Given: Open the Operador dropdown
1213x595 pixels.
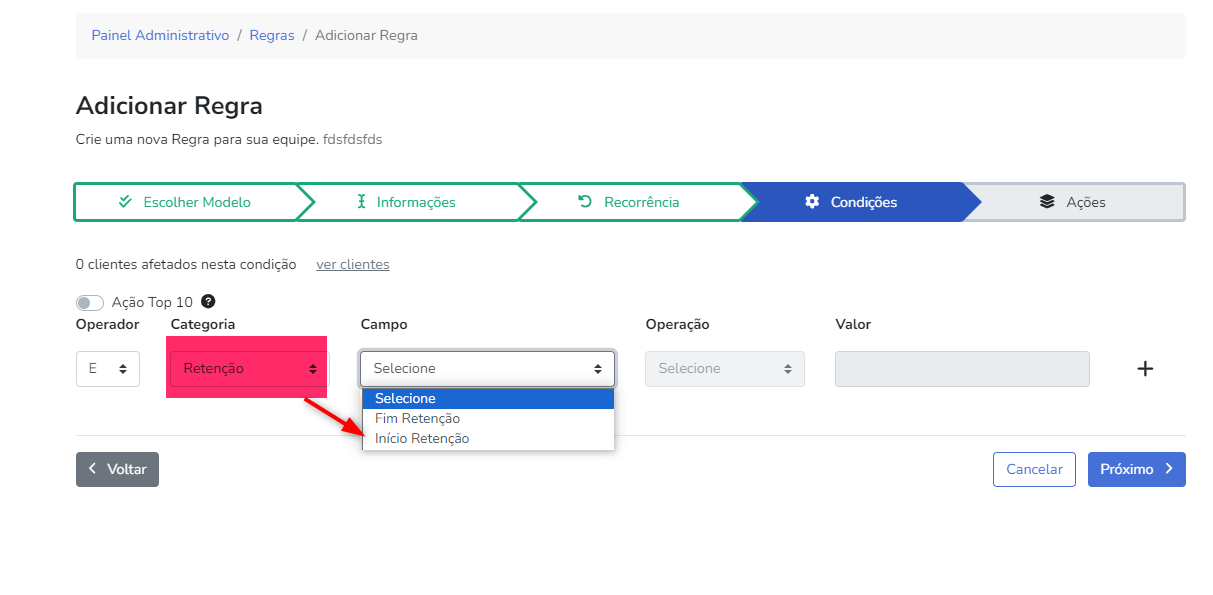Looking at the screenshot, I should [x=108, y=369].
